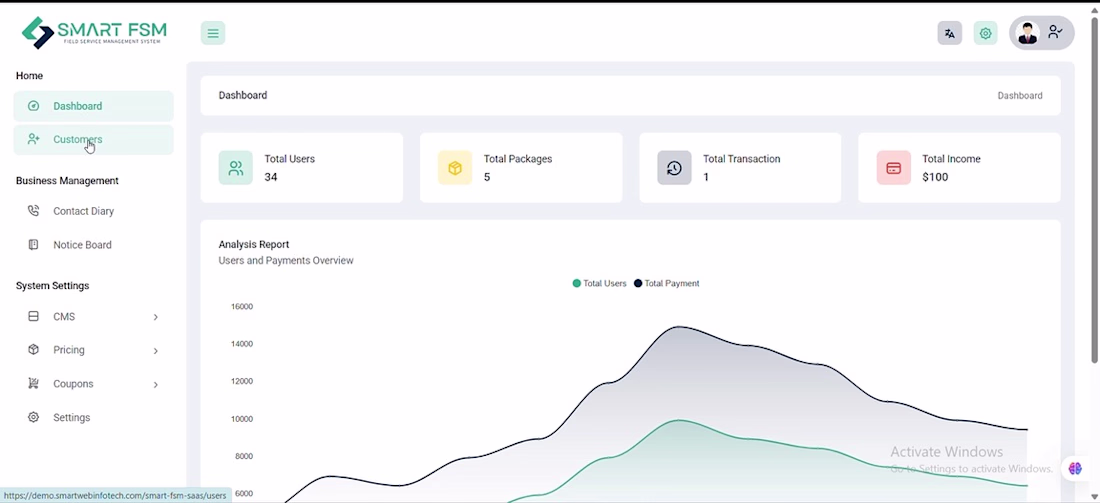1100x503 pixels.
Task: Click the Total Users card value 34
Action: pyautogui.click(x=271, y=177)
